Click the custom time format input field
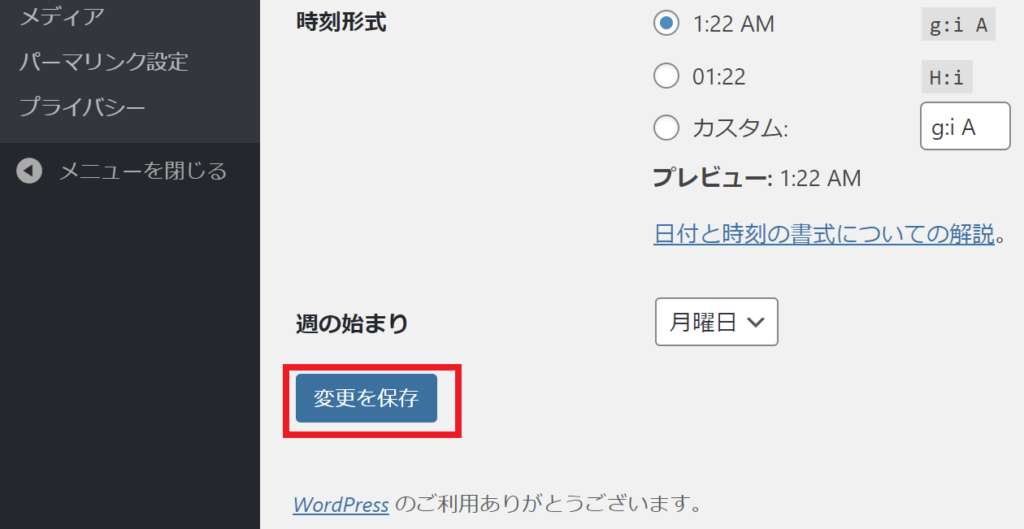 (x=965, y=126)
